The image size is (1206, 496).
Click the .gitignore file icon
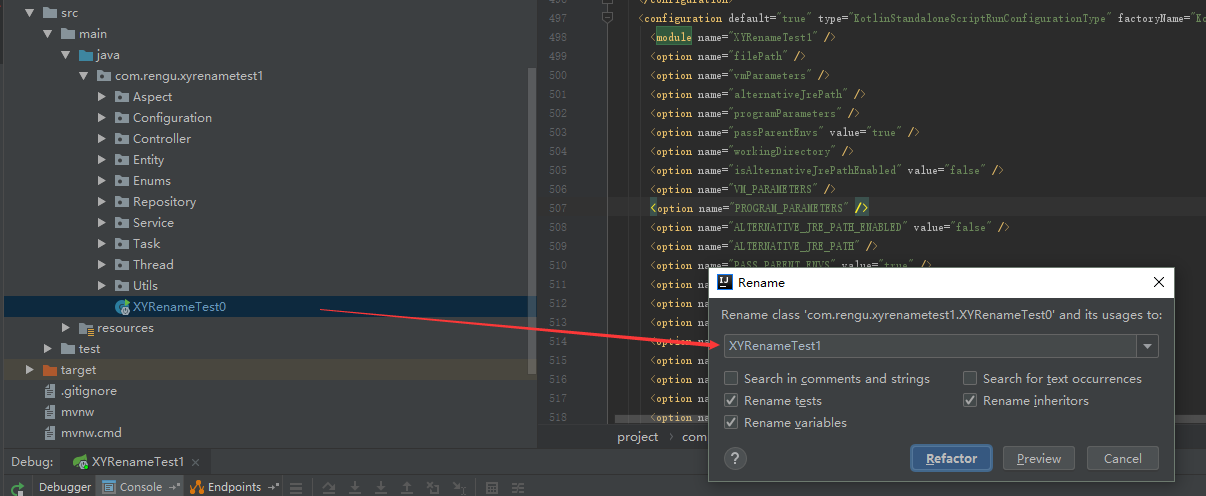click(50, 391)
